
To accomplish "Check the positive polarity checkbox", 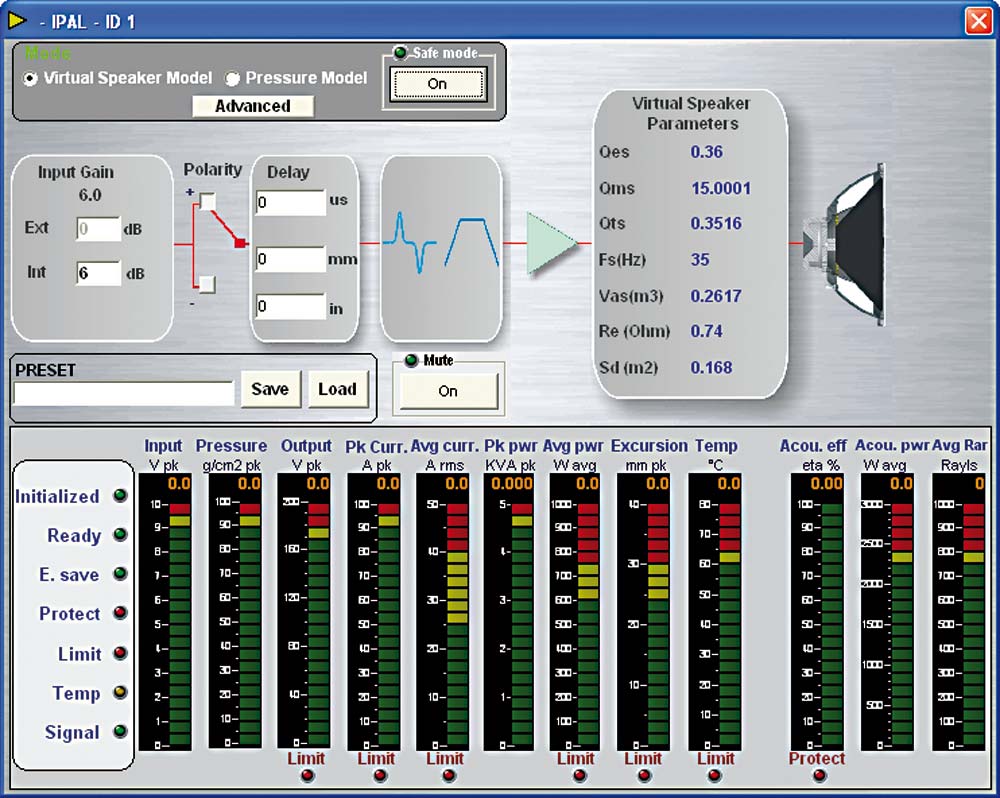I will tap(207, 202).
